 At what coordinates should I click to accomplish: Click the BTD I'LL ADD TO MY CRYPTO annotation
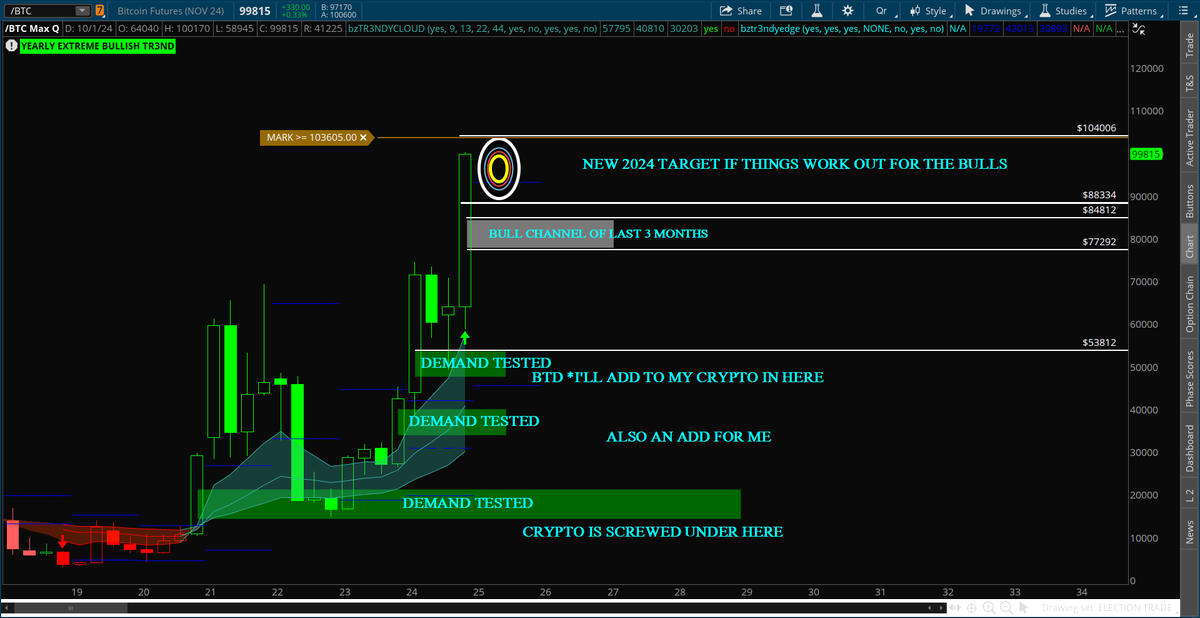(677, 378)
